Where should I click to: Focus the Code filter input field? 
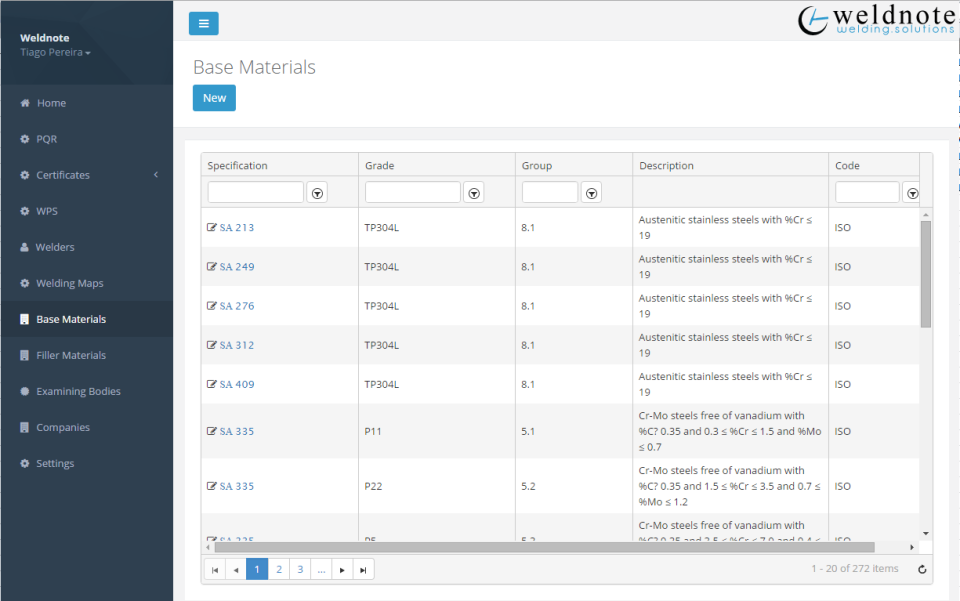point(867,192)
